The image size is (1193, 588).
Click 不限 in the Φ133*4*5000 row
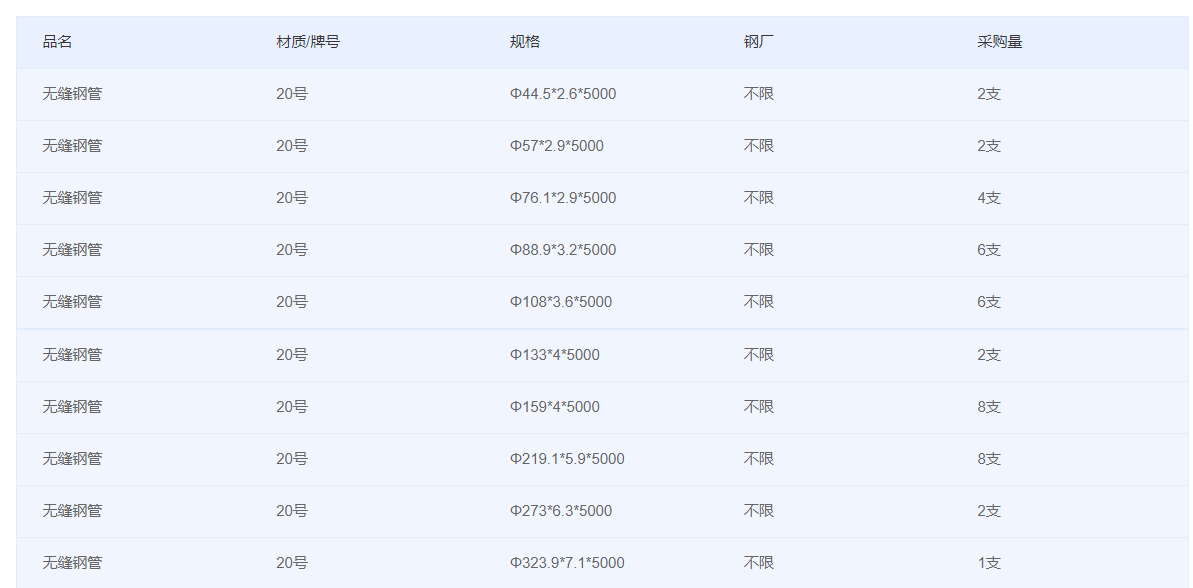(x=759, y=355)
